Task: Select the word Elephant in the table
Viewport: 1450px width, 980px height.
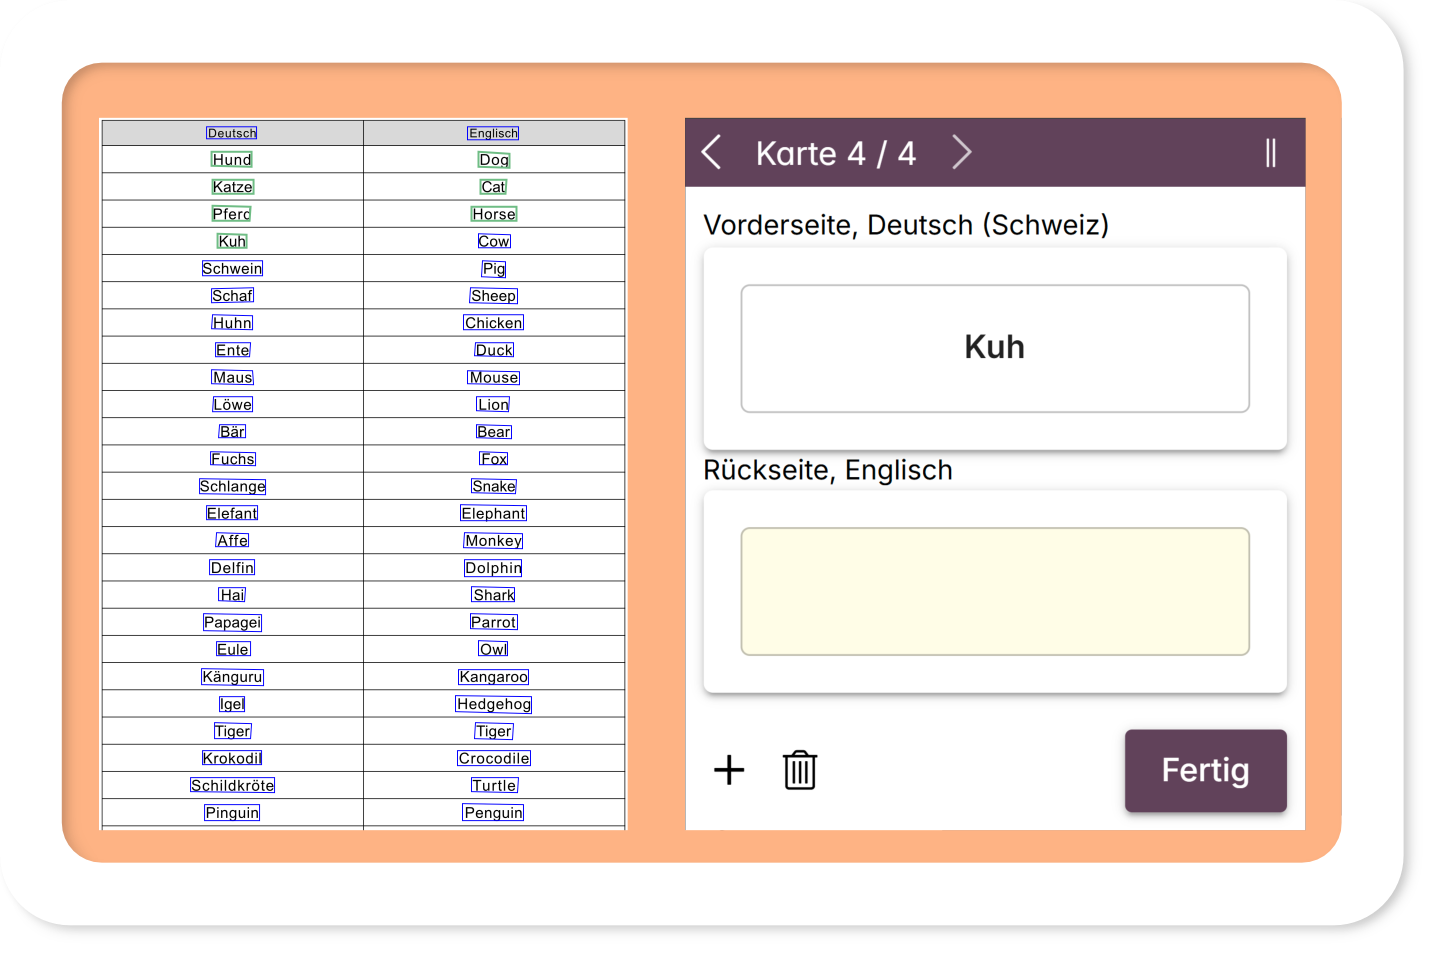Action: click(494, 513)
